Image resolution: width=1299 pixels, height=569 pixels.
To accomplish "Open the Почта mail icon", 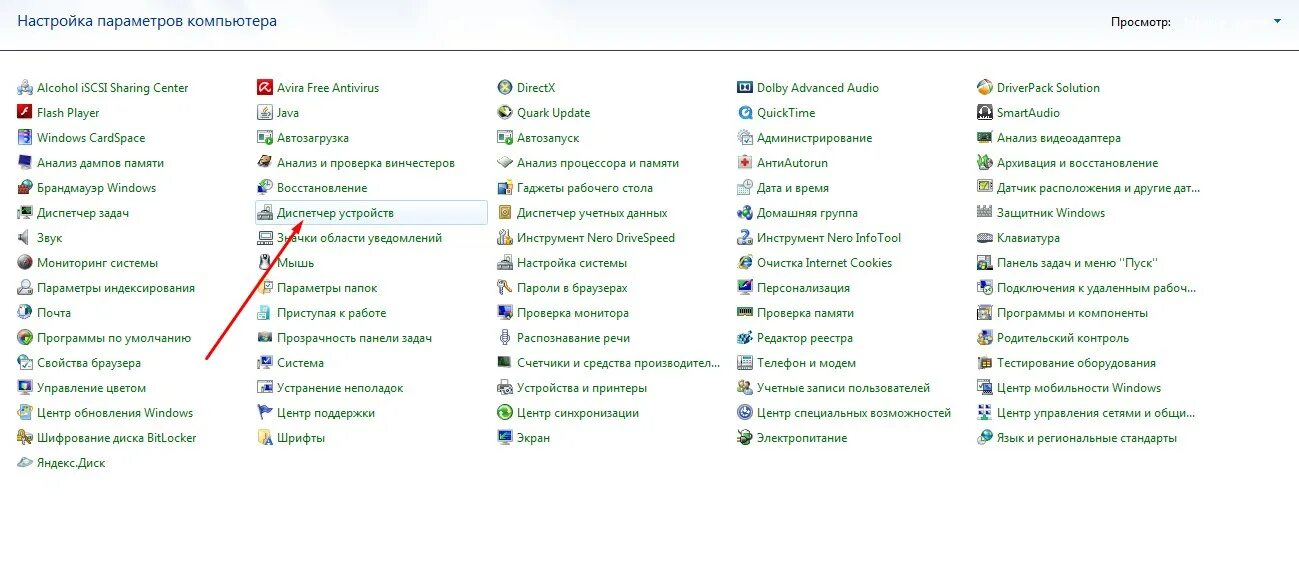I will click(25, 313).
